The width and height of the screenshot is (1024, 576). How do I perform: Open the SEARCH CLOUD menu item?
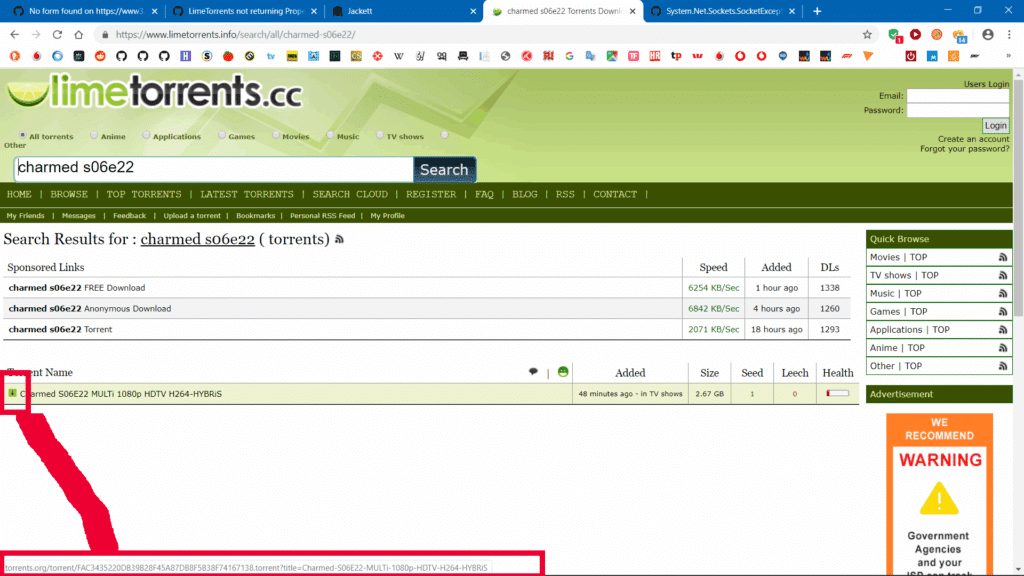coord(350,195)
